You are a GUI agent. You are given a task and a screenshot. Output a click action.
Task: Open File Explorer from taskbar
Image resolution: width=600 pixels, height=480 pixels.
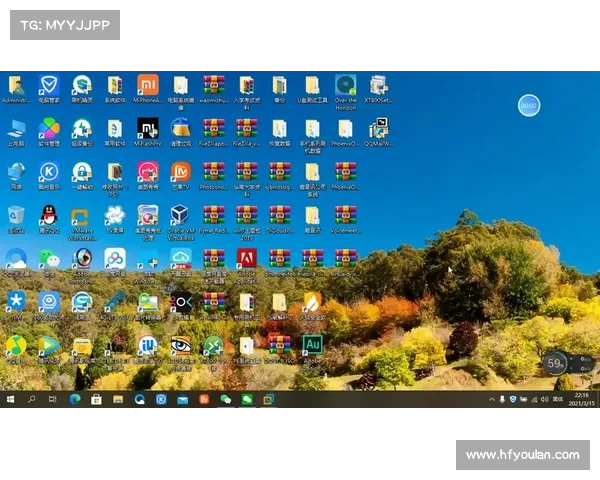click(118, 400)
